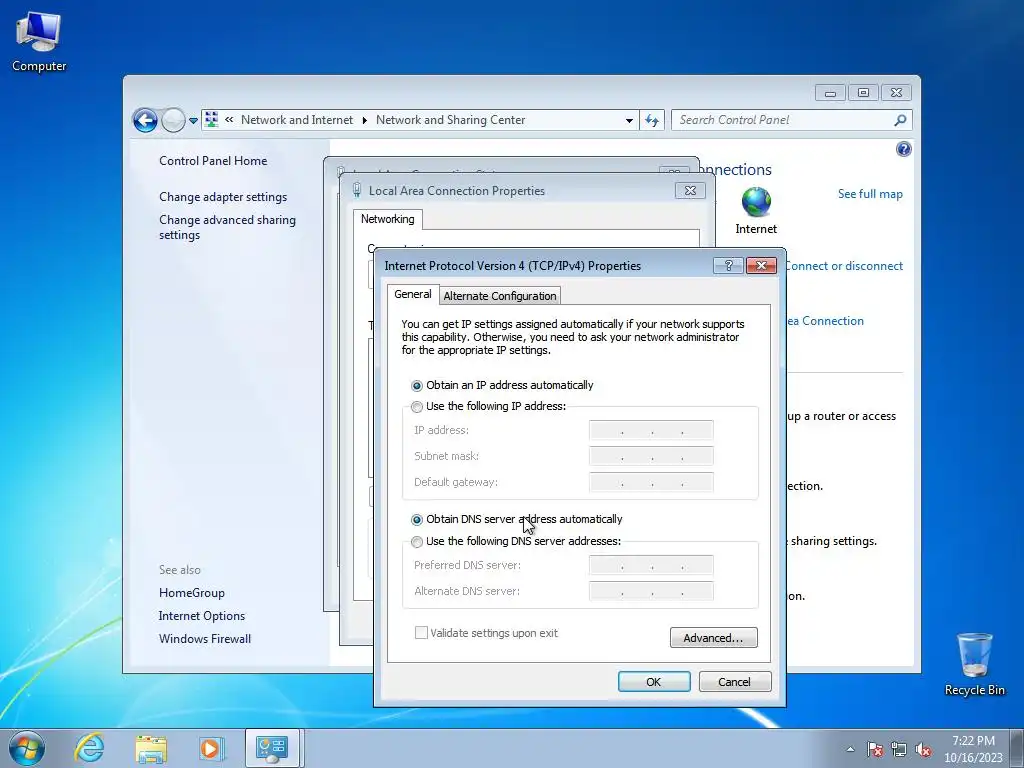This screenshot has width=1024, height=768.
Task: Confirm the IPv4 properties with OK
Action: pos(654,682)
